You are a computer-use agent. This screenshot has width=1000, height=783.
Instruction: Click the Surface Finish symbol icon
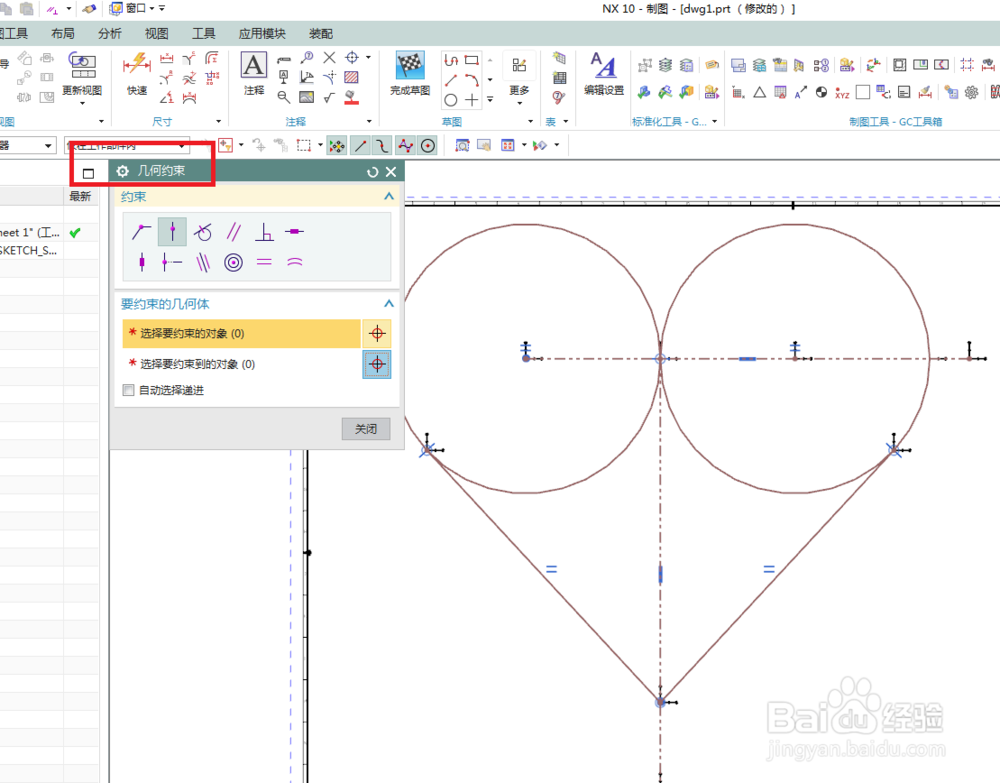329,98
